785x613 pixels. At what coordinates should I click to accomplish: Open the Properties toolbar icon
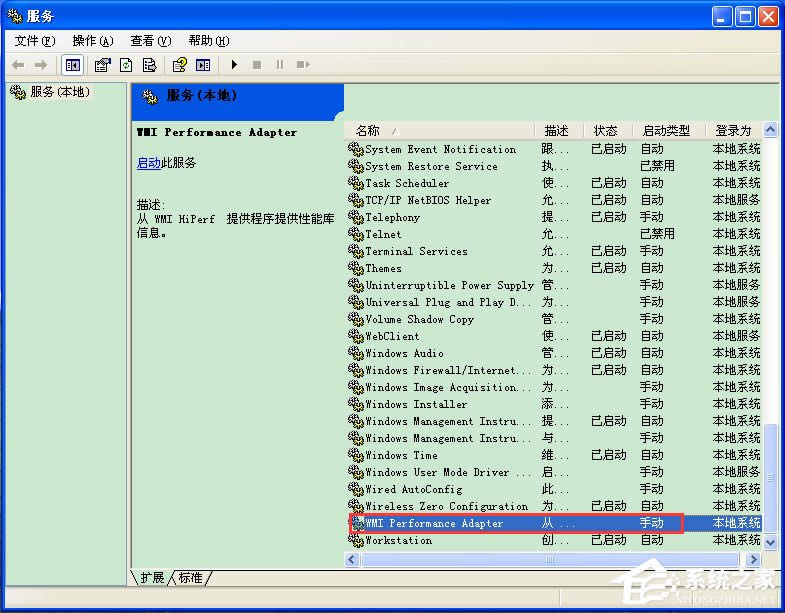[102, 65]
